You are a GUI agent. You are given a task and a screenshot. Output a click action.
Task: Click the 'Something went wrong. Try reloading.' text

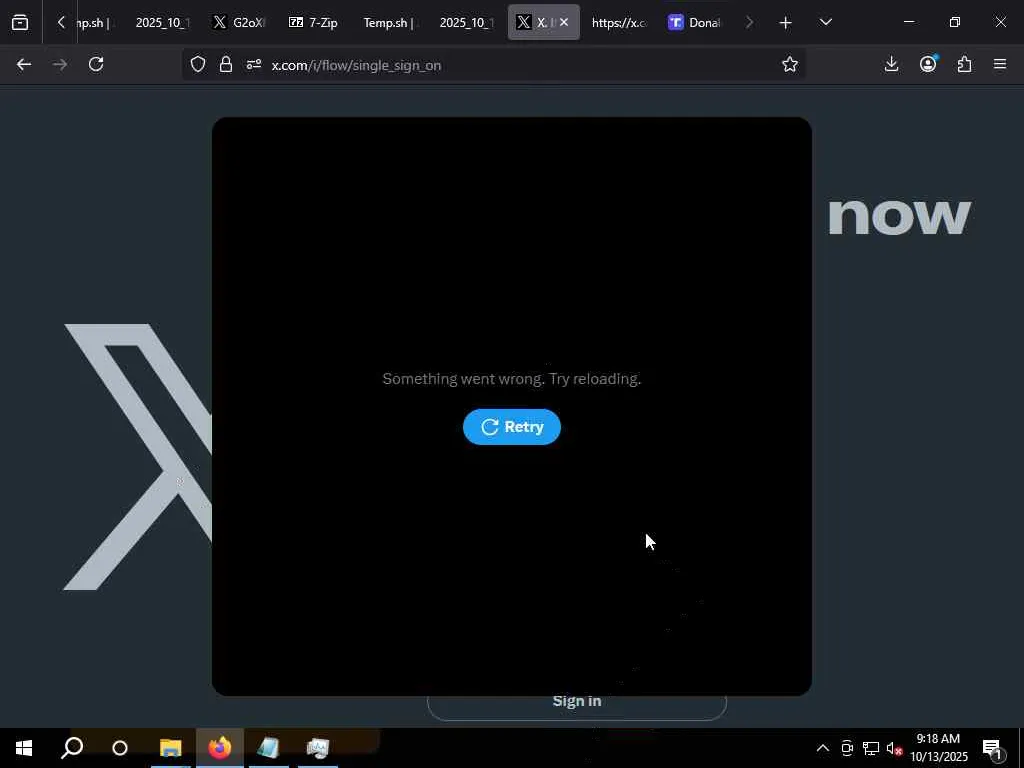point(511,379)
